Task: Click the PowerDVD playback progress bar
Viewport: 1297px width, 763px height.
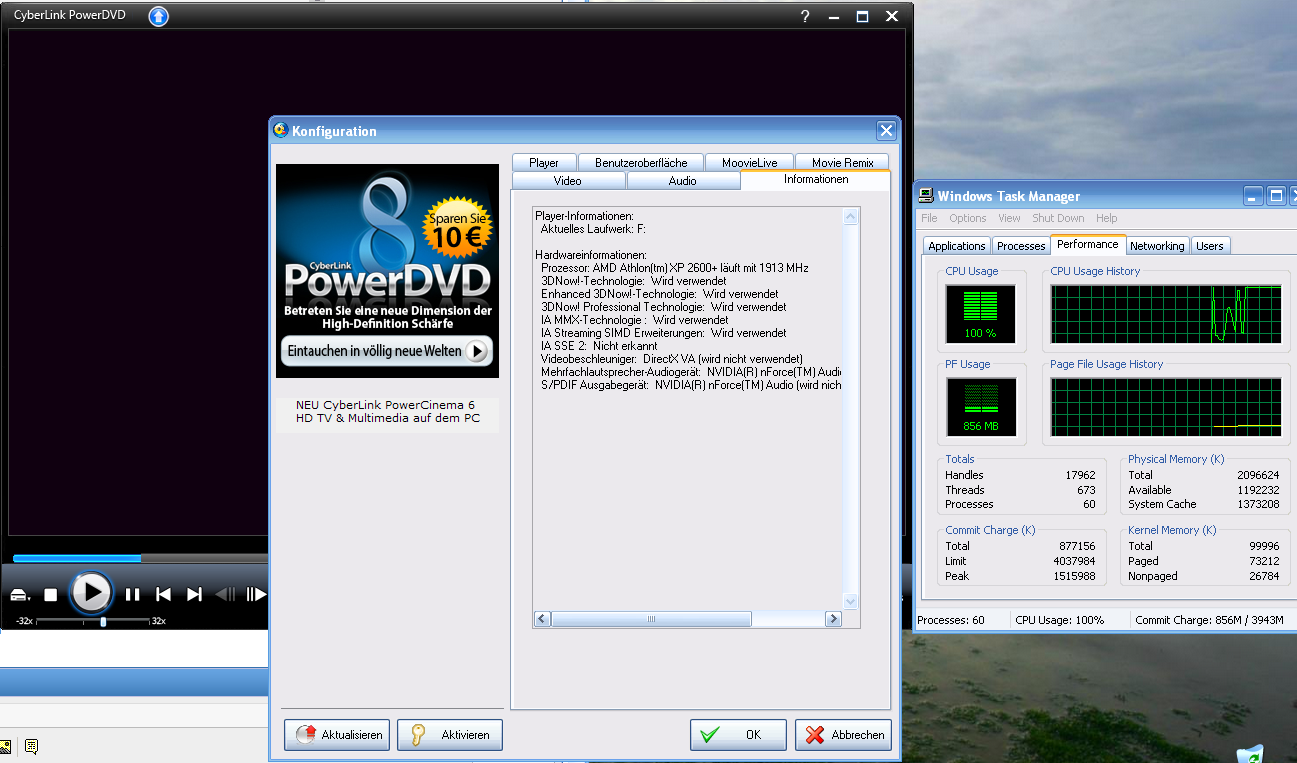Action: [x=140, y=558]
